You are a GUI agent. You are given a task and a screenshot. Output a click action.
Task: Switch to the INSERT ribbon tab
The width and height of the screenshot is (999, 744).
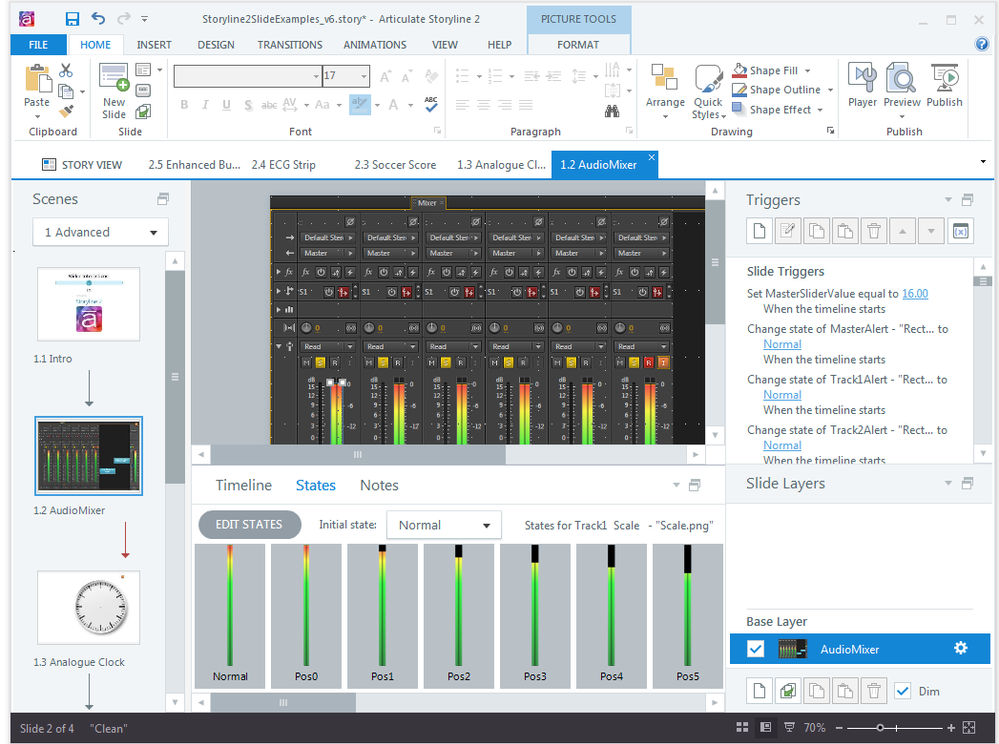pyautogui.click(x=154, y=45)
